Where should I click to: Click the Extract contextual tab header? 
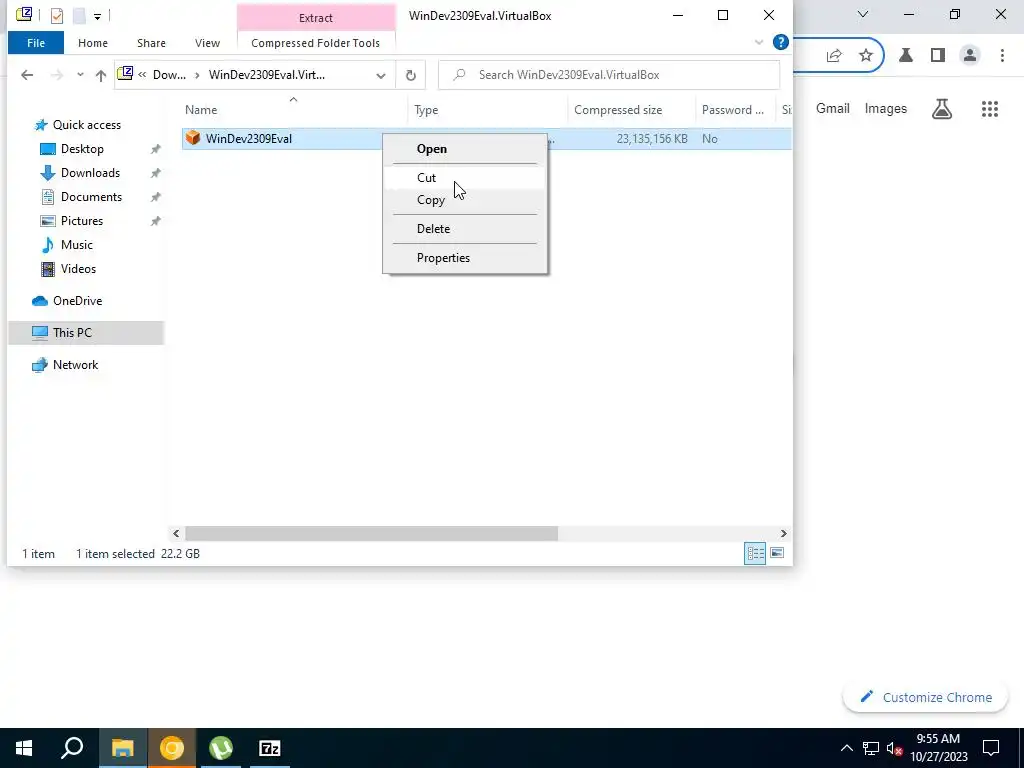click(316, 18)
